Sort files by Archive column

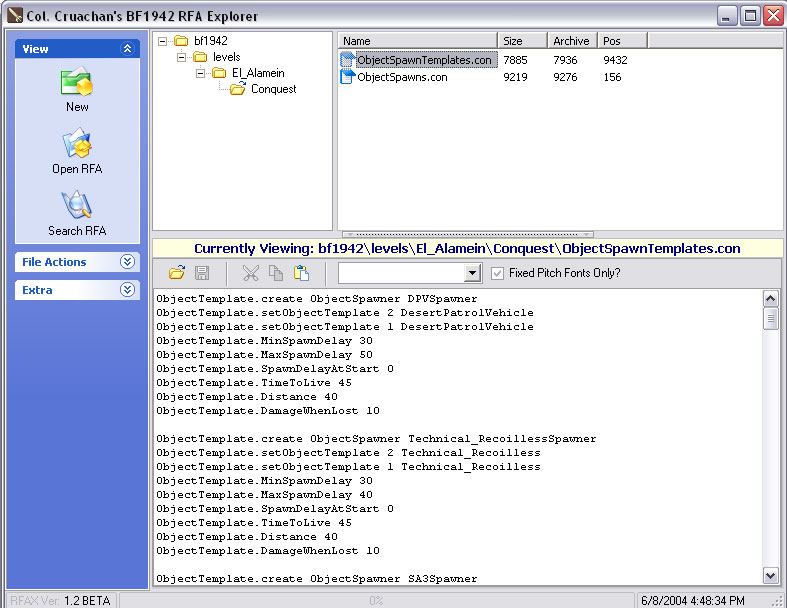click(572, 41)
